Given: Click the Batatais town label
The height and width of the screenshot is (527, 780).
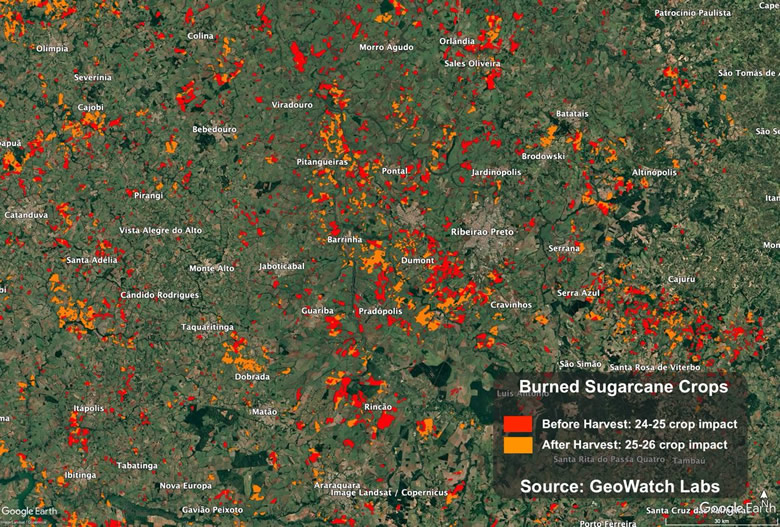Looking at the screenshot, I should pyautogui.click(x=572, y=114).
